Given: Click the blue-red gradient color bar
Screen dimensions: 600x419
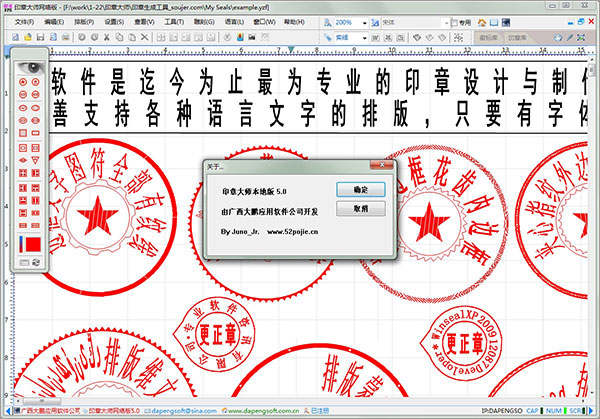Looking at the screenshot, I should coord(21,245).
